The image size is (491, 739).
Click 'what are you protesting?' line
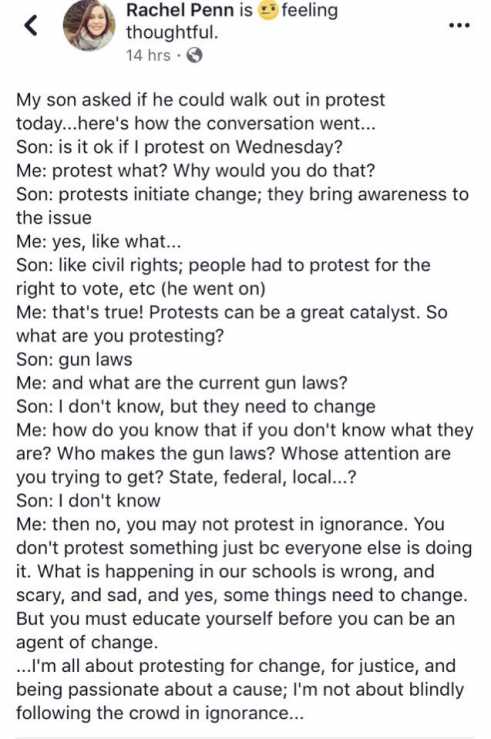[x=120, y=336]
